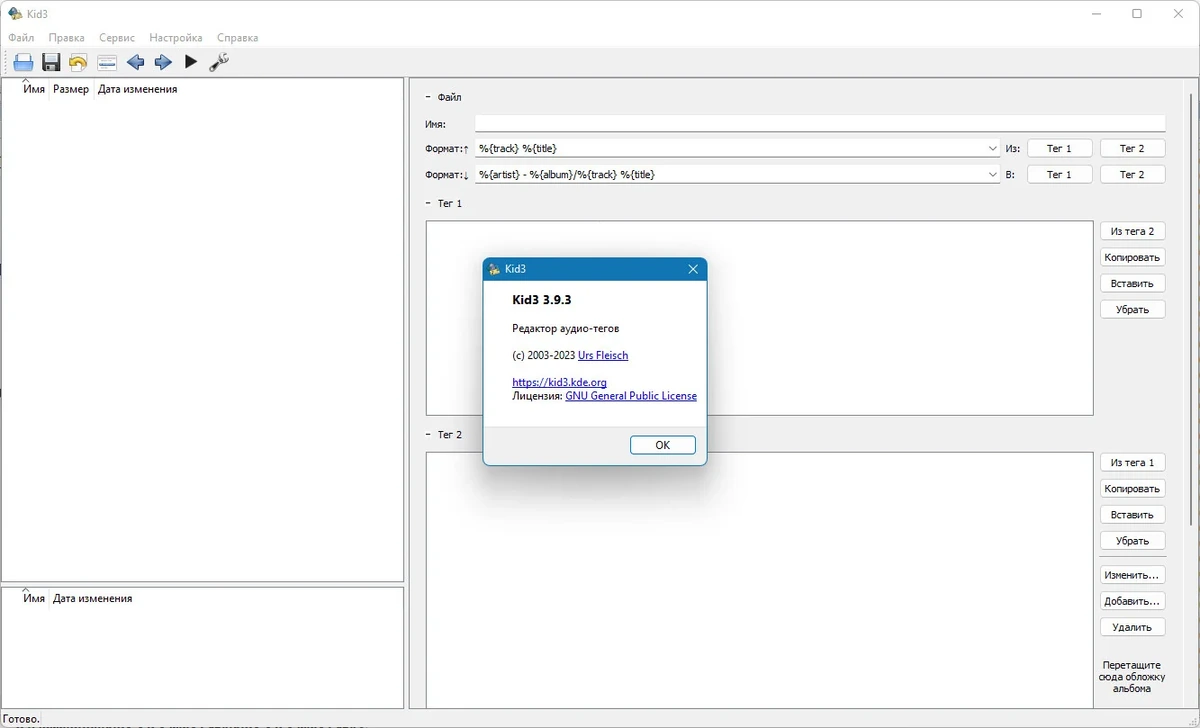Open the Файл menu
This screenshot has height=728, width=1200.
pyautogui.click(x=21, y=38)
